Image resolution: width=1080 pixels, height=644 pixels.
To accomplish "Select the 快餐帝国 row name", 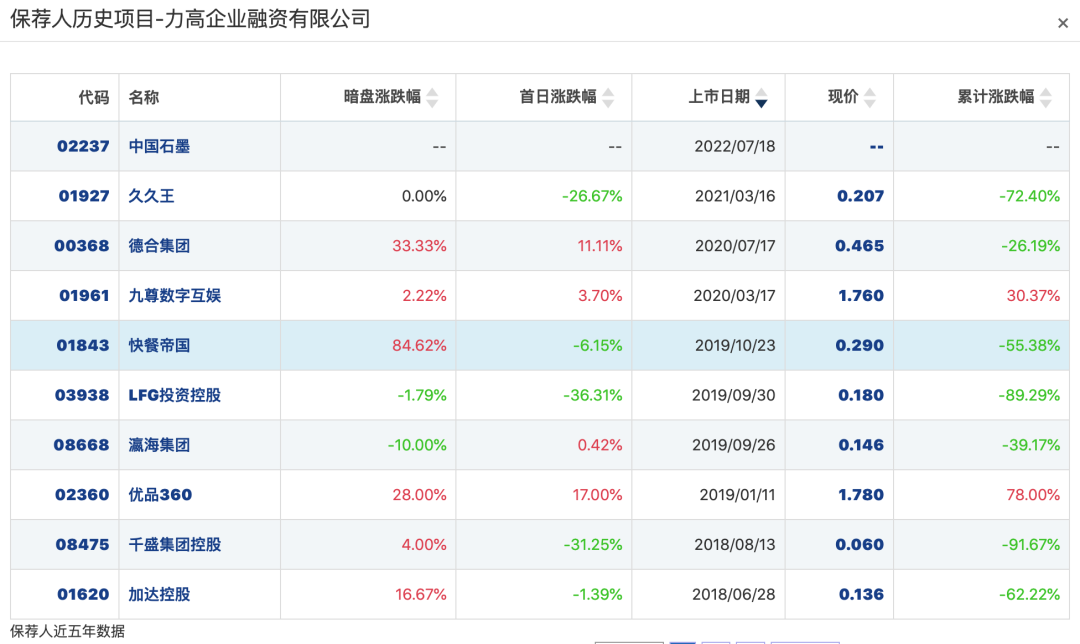I will [x=159, y=345].
